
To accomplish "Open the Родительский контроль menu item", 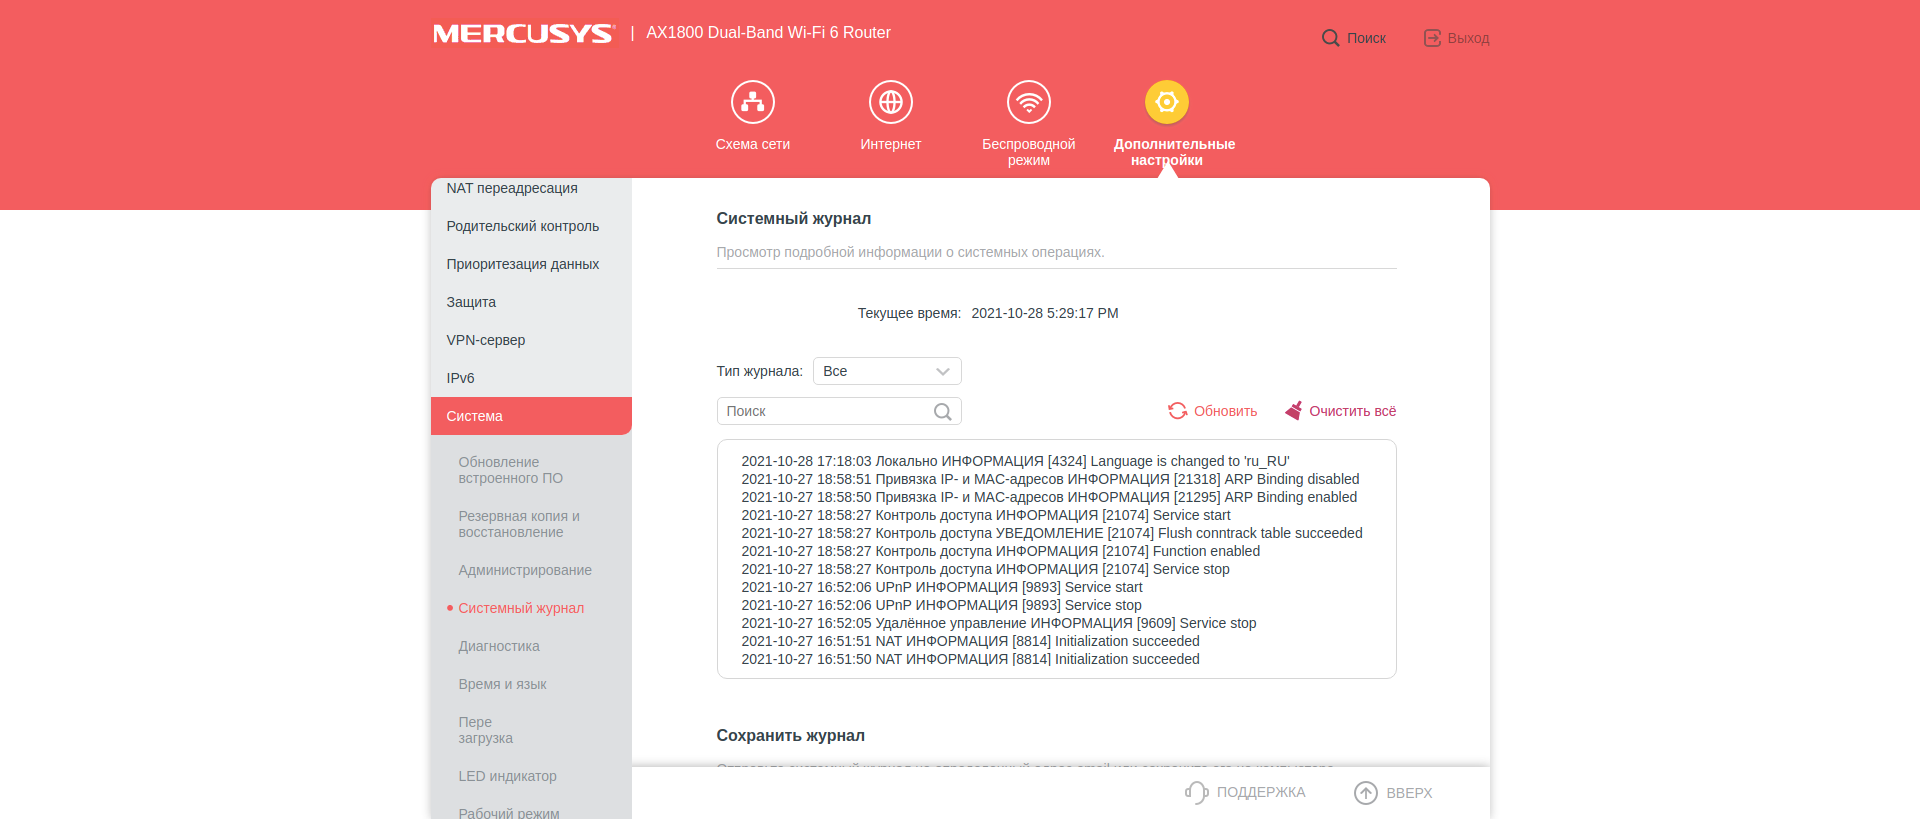I will (531, 226).
